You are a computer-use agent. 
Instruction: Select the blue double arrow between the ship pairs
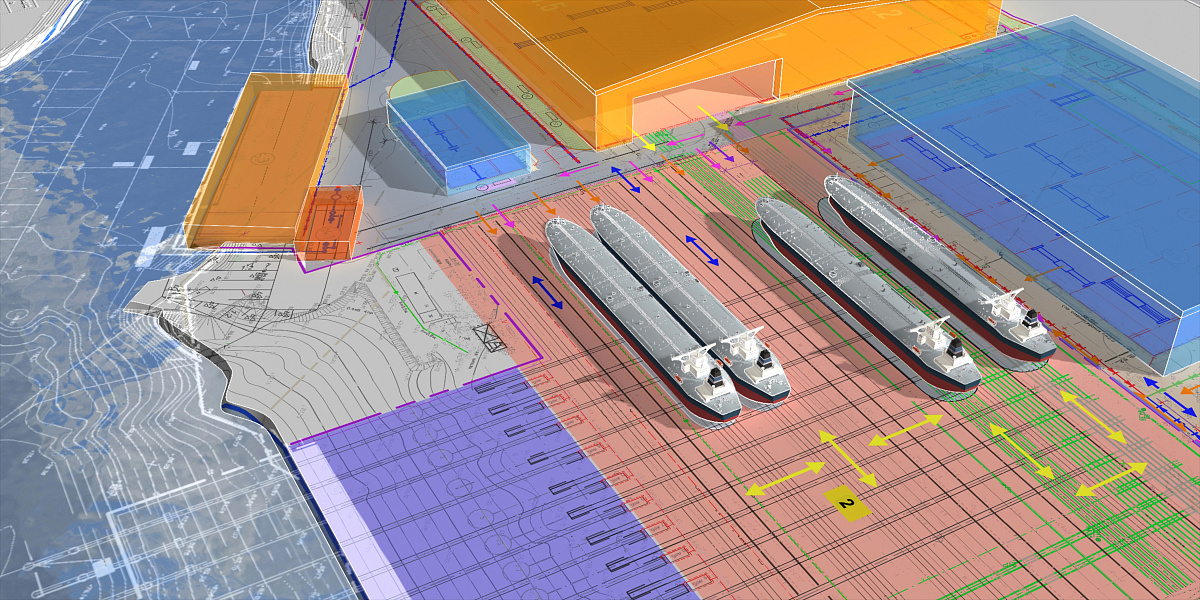click(x=701, y=249)
